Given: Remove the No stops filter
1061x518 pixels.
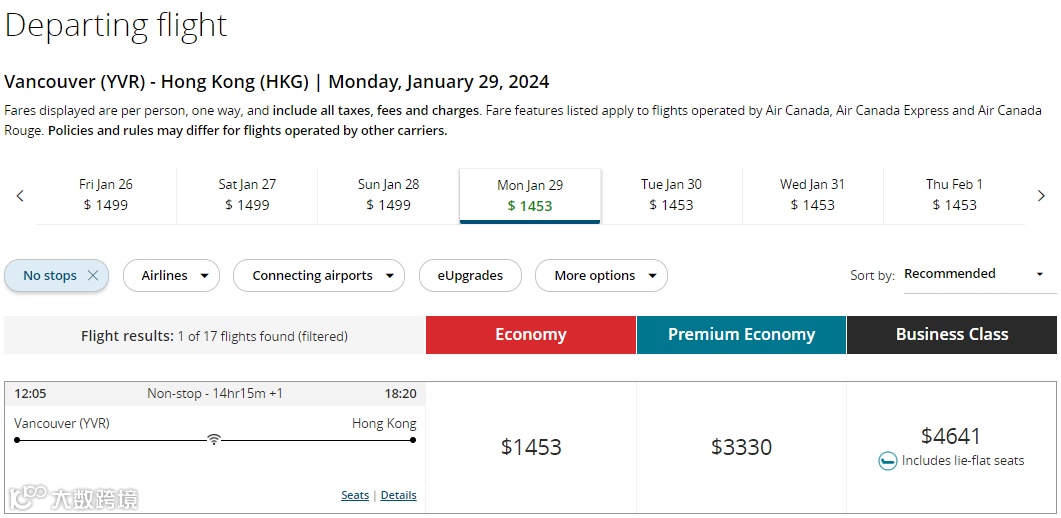Looking at the screenshot, I should (93, 276).
